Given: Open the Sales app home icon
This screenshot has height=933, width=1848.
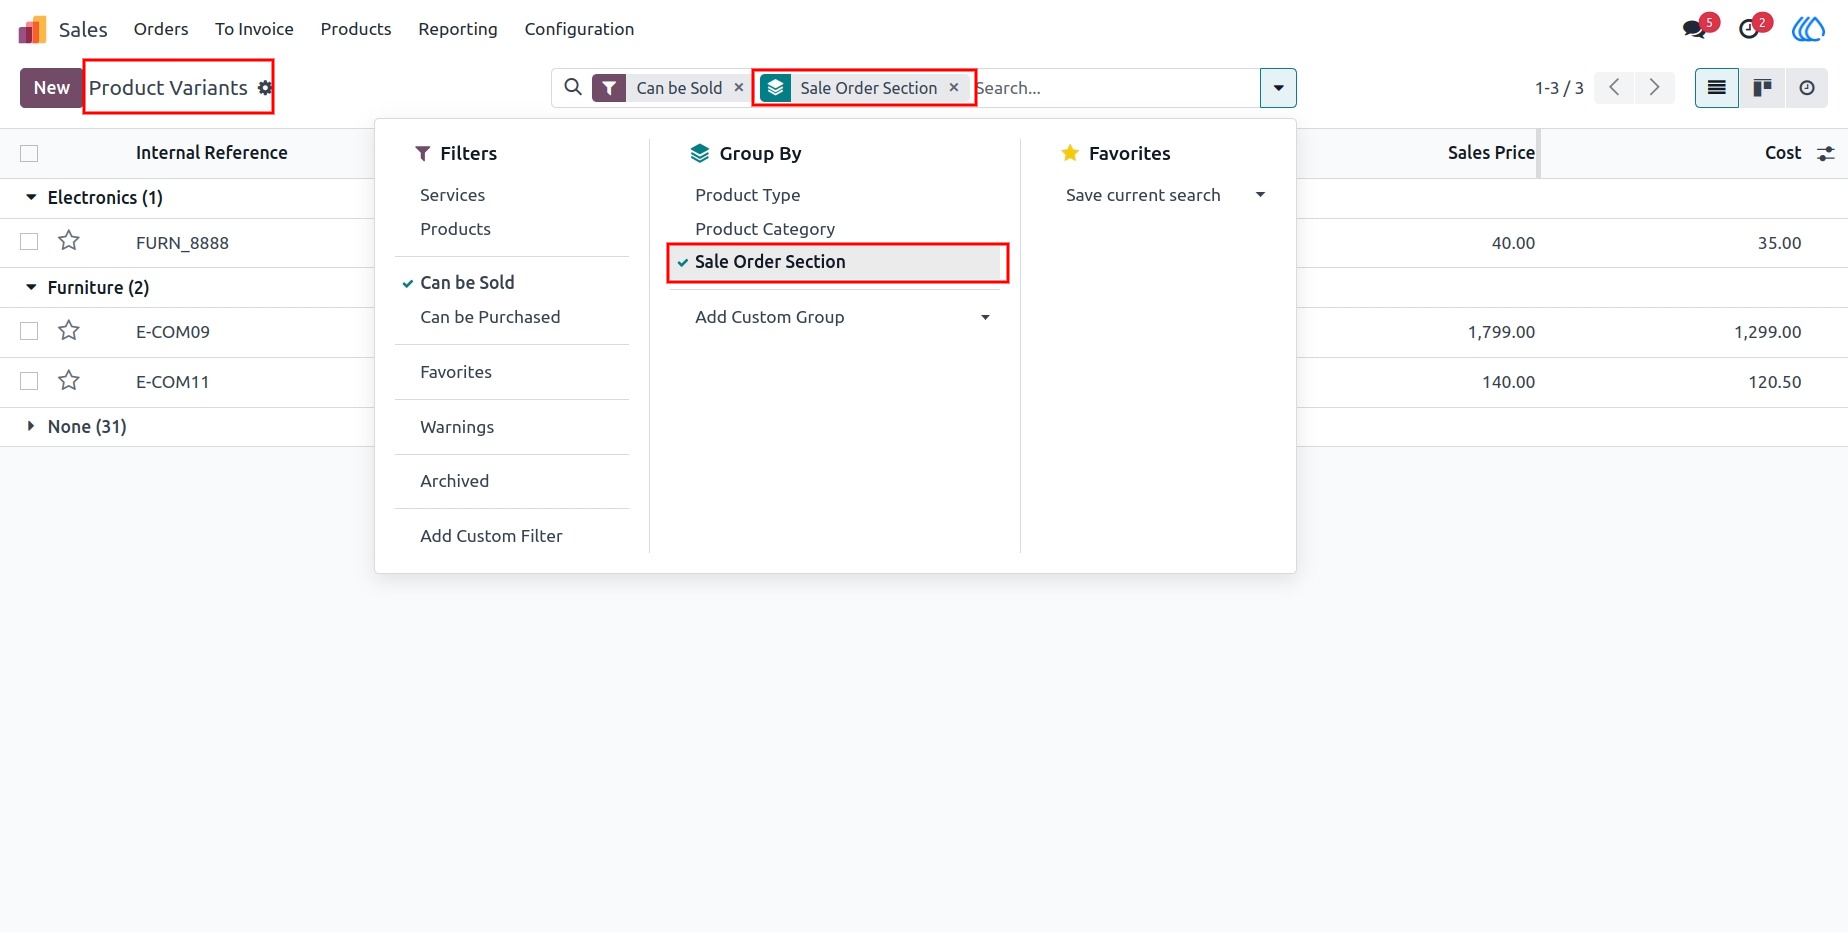Looking at the screenshot, I should (x=32, y=30).
